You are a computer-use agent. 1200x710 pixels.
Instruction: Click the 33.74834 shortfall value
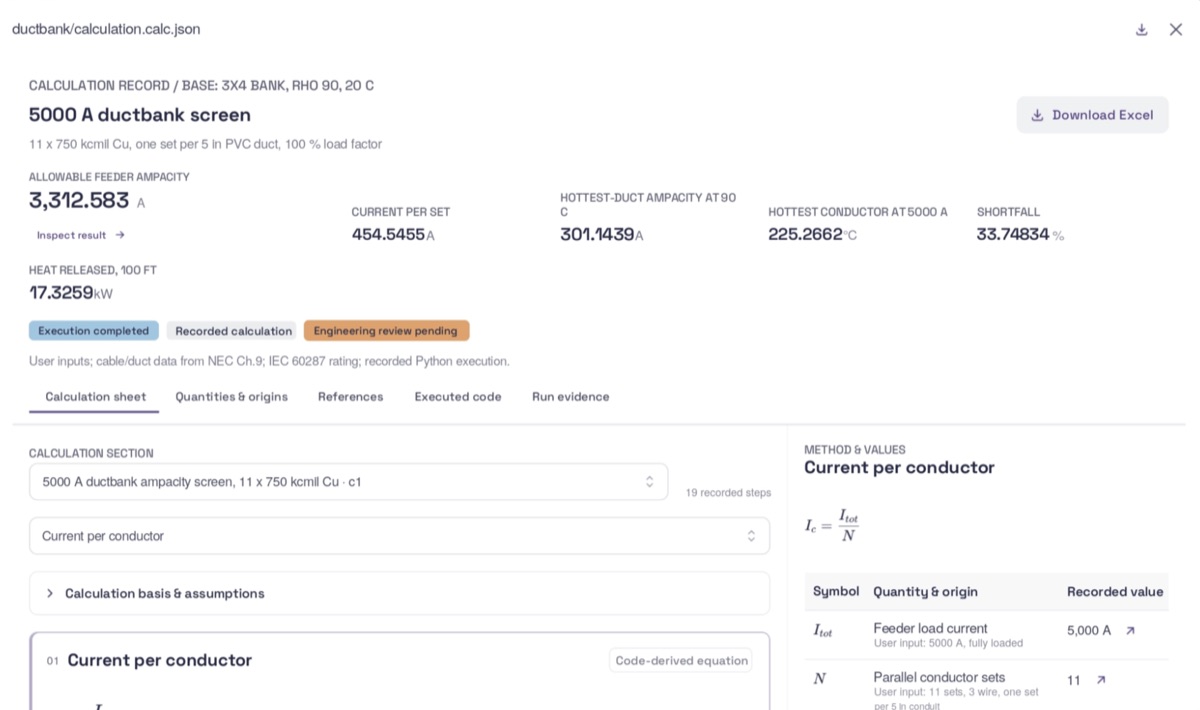(x=1013, y=235)
